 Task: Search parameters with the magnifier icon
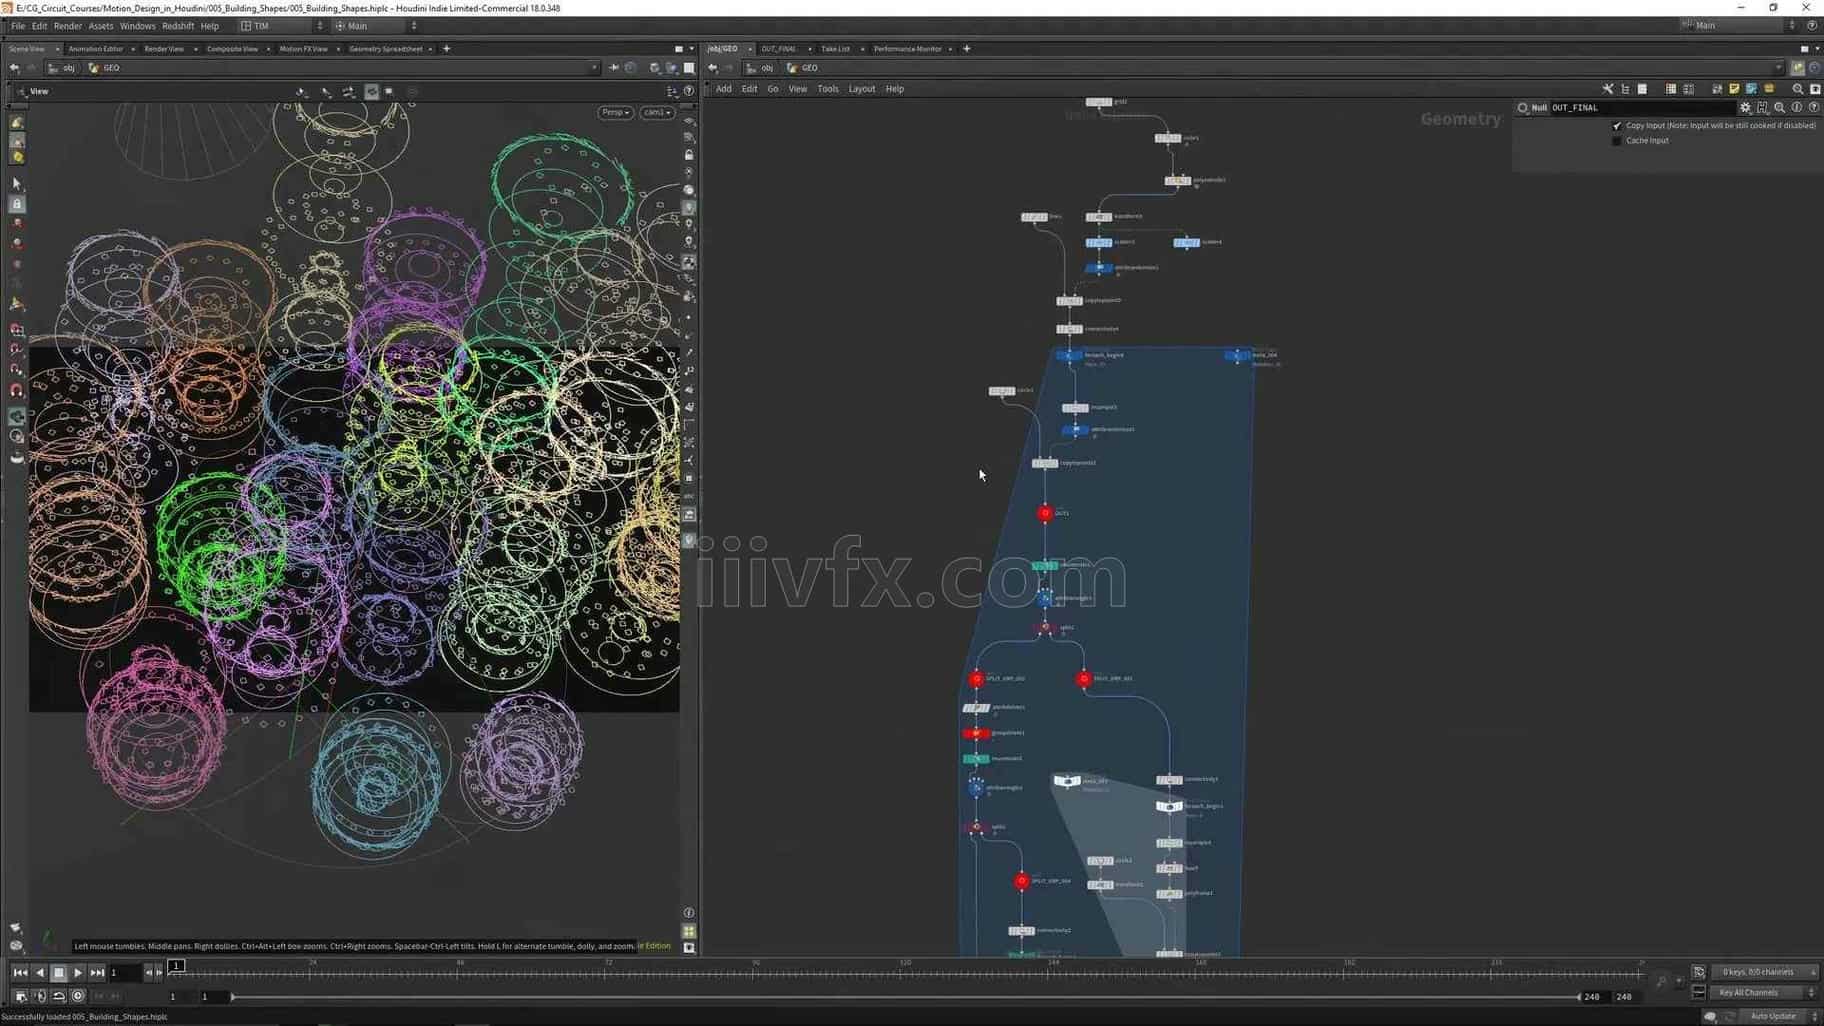coord(1779,108)
